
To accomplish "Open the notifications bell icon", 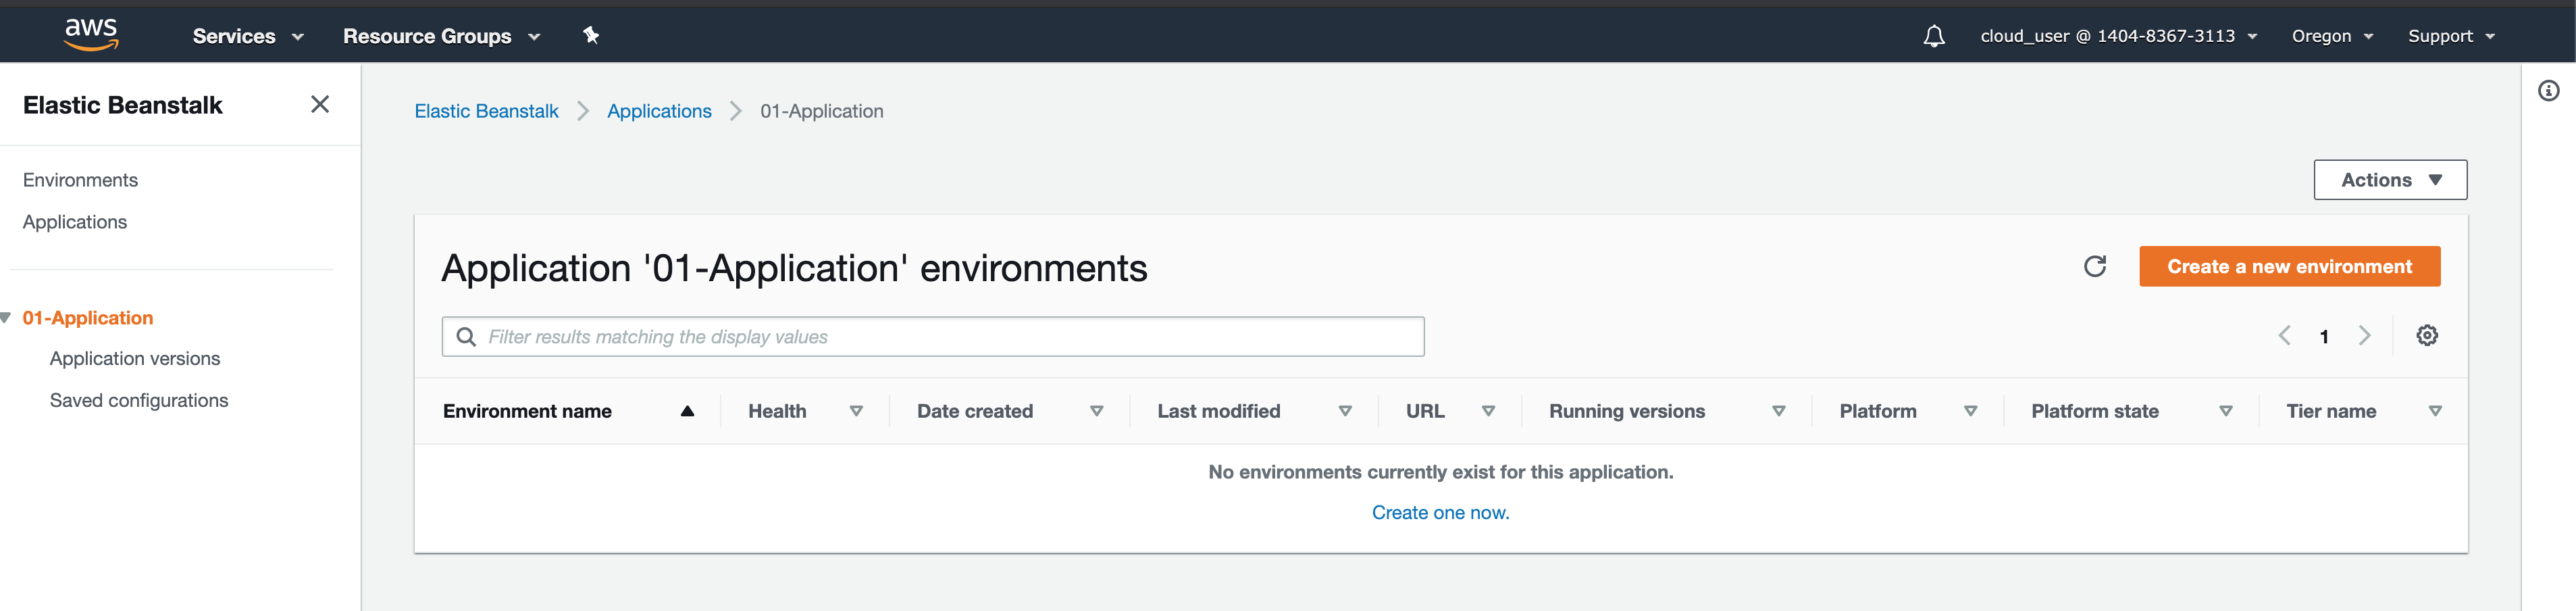I will tap(1933, 36).
